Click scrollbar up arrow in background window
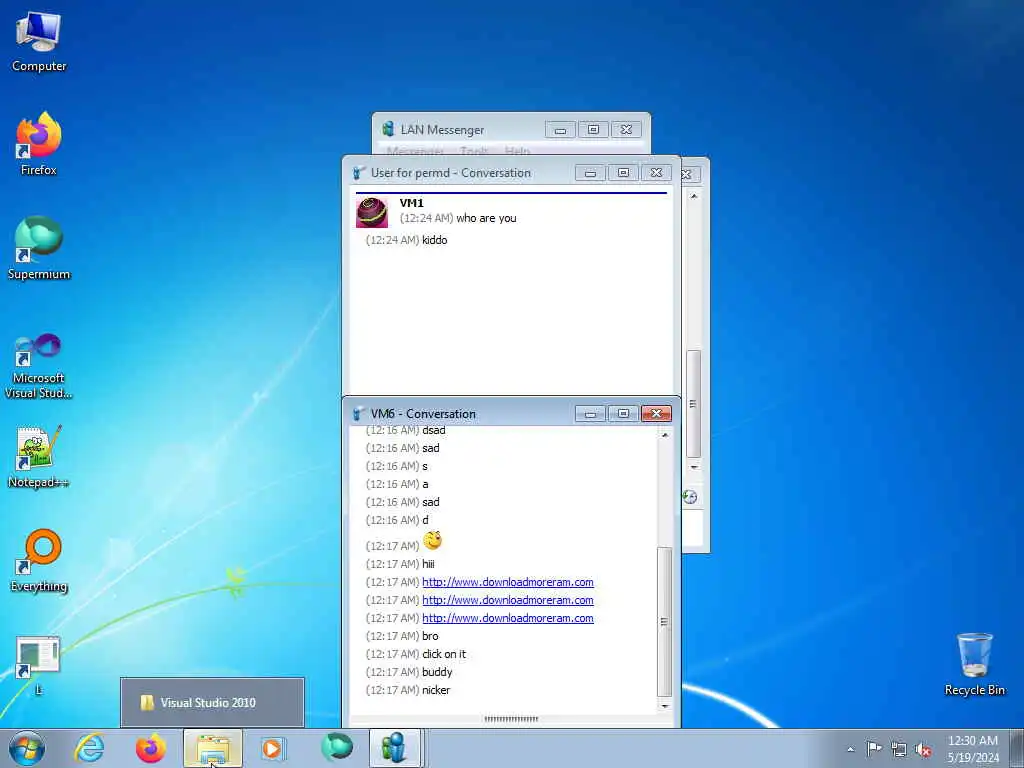Viewport: 1024px width, 768px height. 694,196
